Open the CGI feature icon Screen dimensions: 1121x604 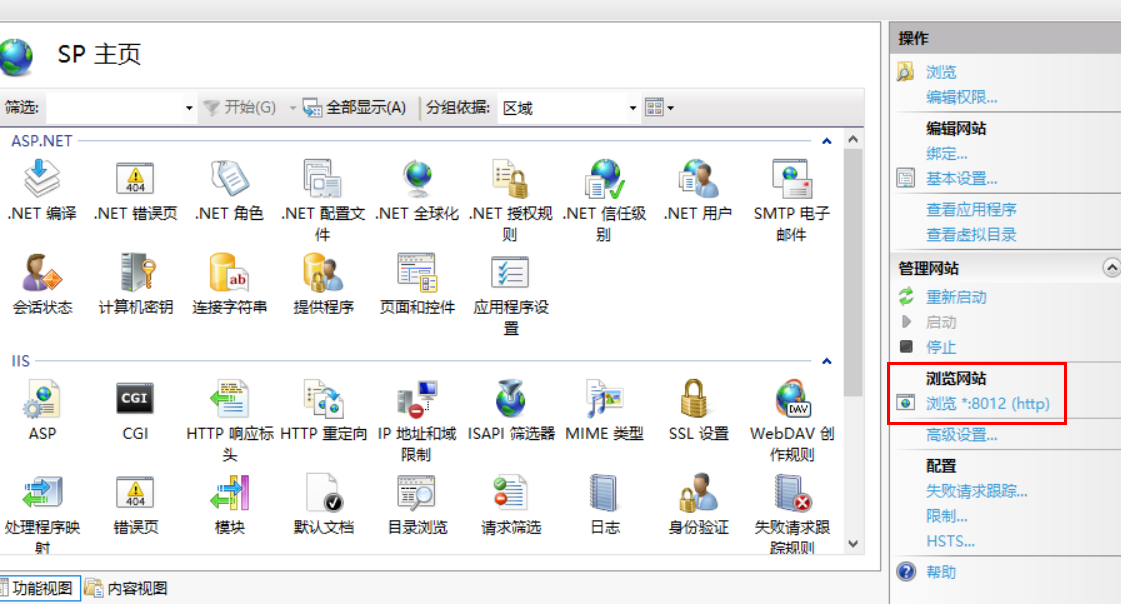[135, 398]
